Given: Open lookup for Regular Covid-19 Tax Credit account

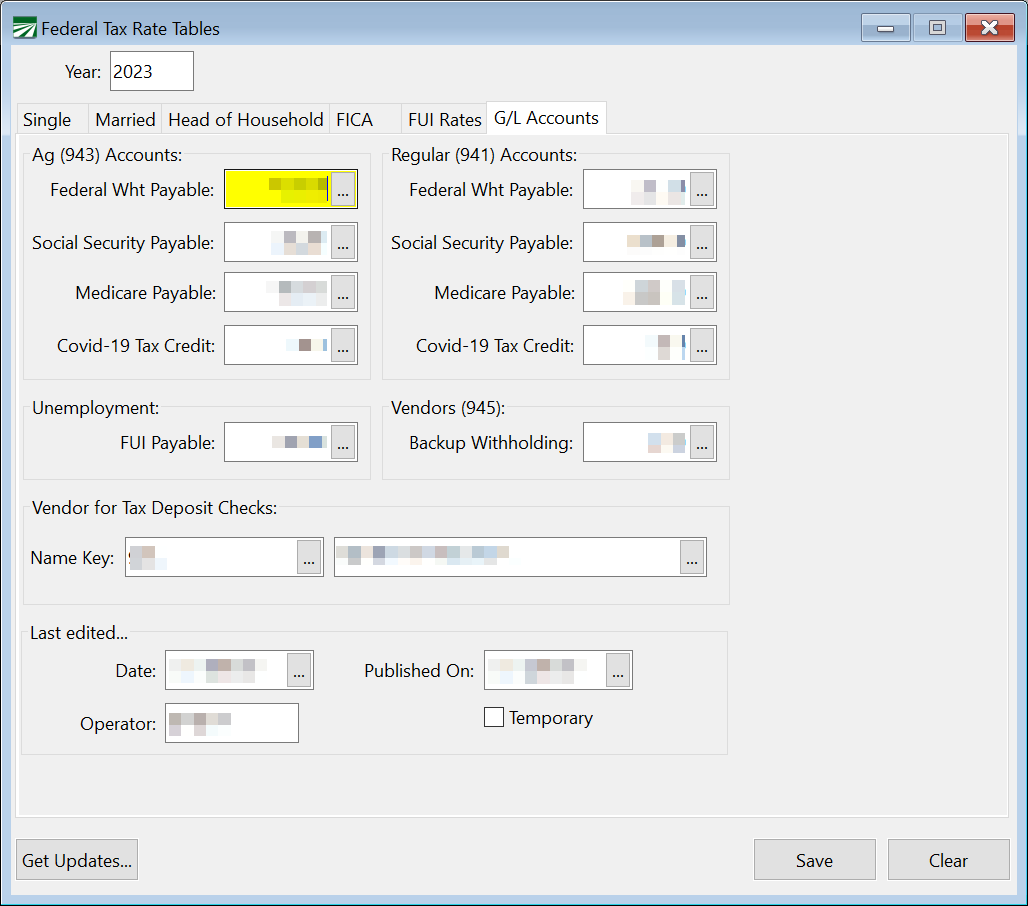Looking at the screenshot, I should (702, 345).
